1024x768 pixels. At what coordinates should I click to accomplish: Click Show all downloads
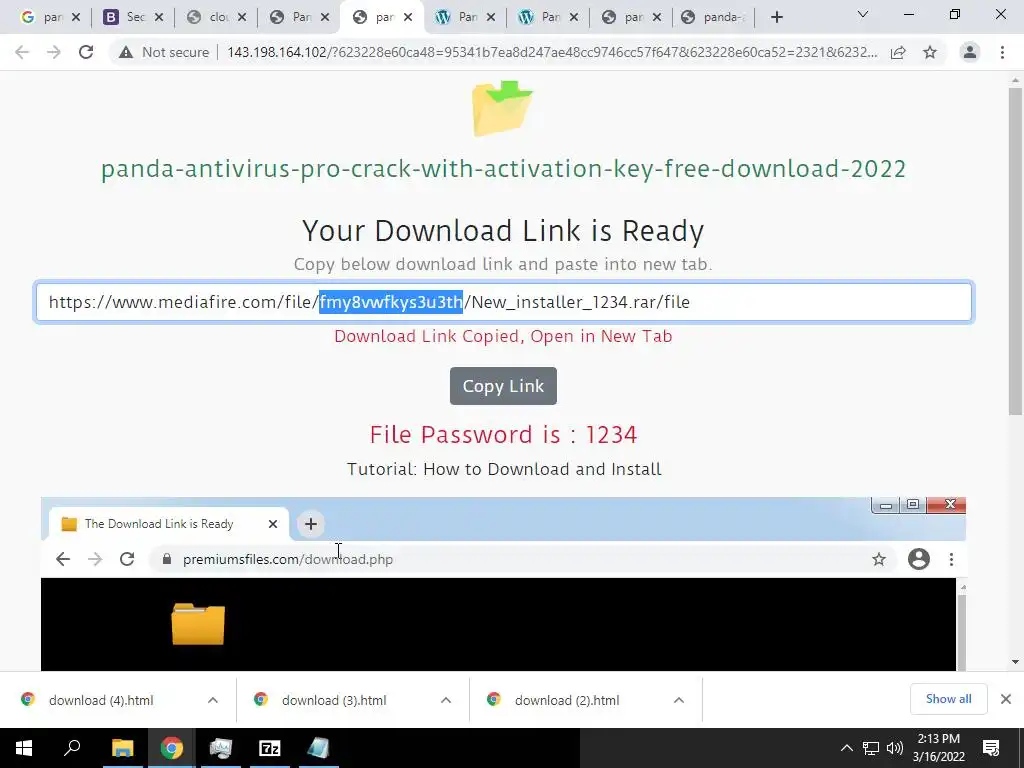coord(948,699)
